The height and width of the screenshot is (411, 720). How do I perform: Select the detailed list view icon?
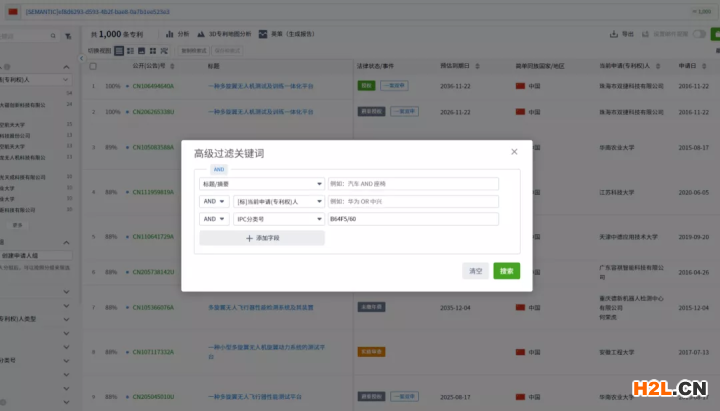tap(130, 51)
